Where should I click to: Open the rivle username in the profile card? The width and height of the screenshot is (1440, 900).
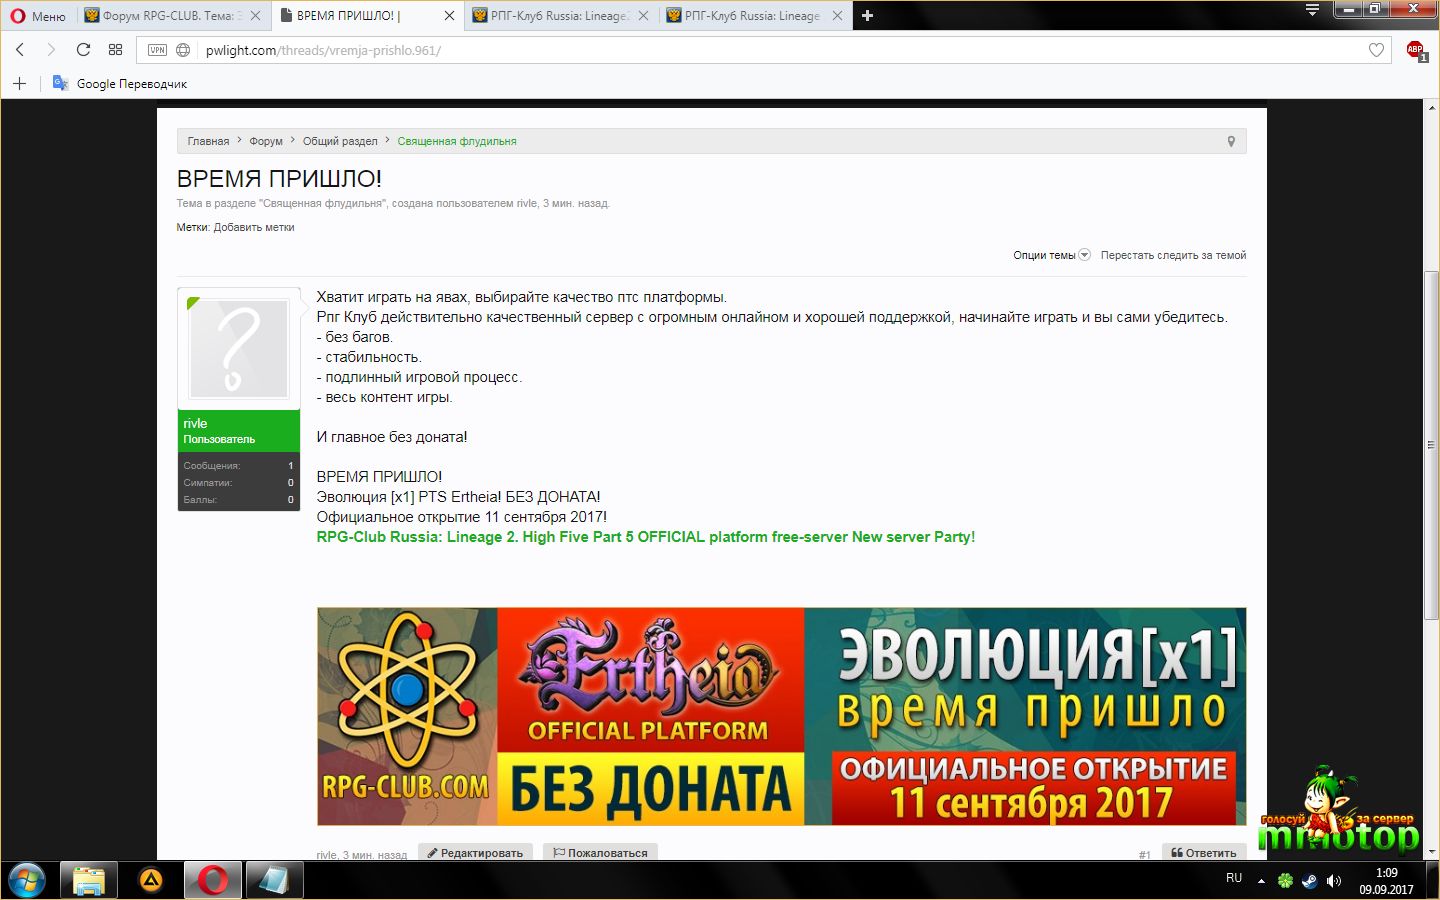(195, 423)
